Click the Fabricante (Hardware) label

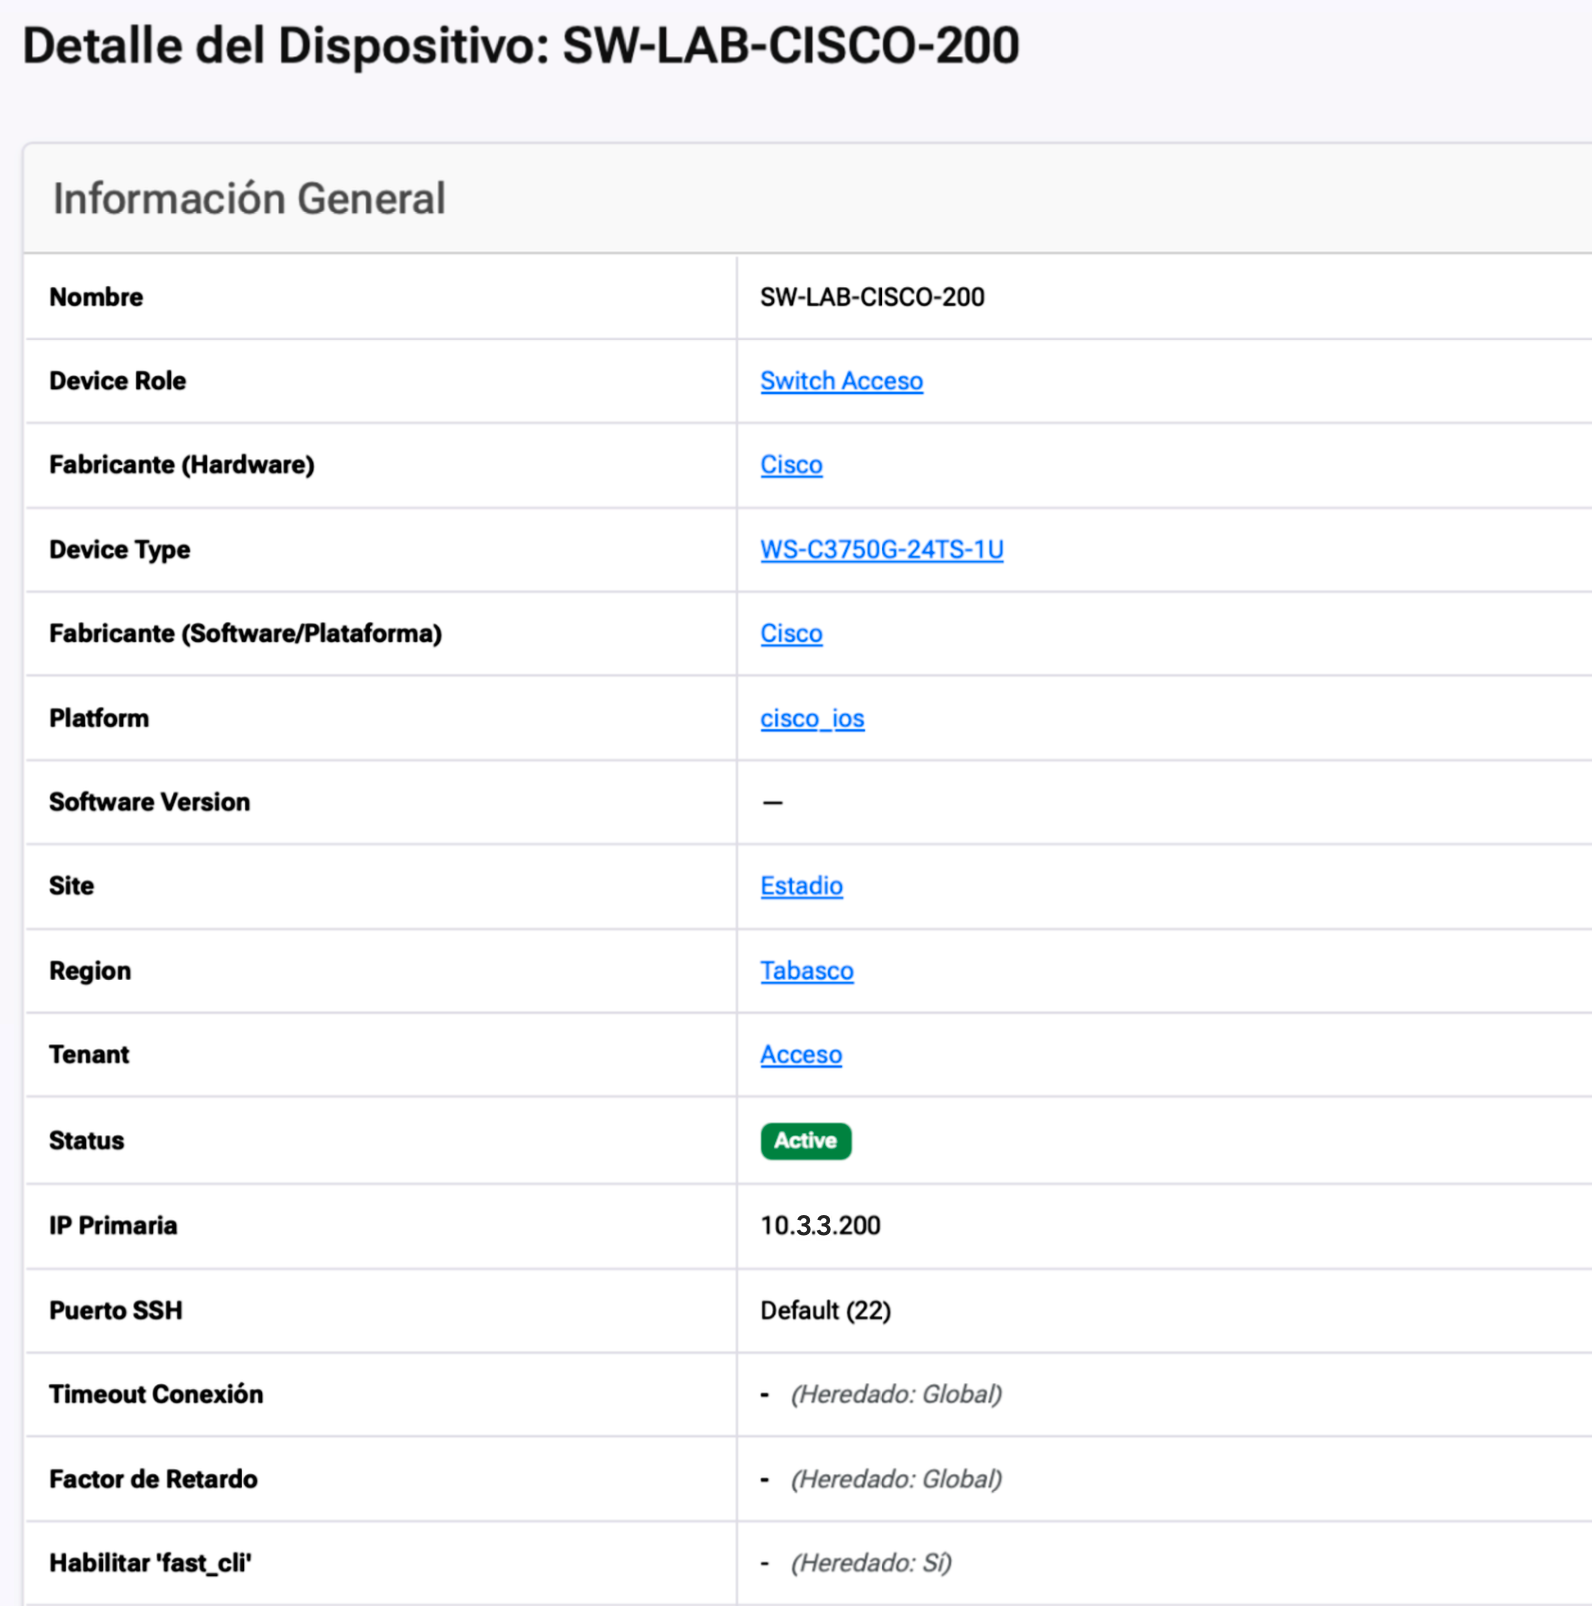pos(182,465)
